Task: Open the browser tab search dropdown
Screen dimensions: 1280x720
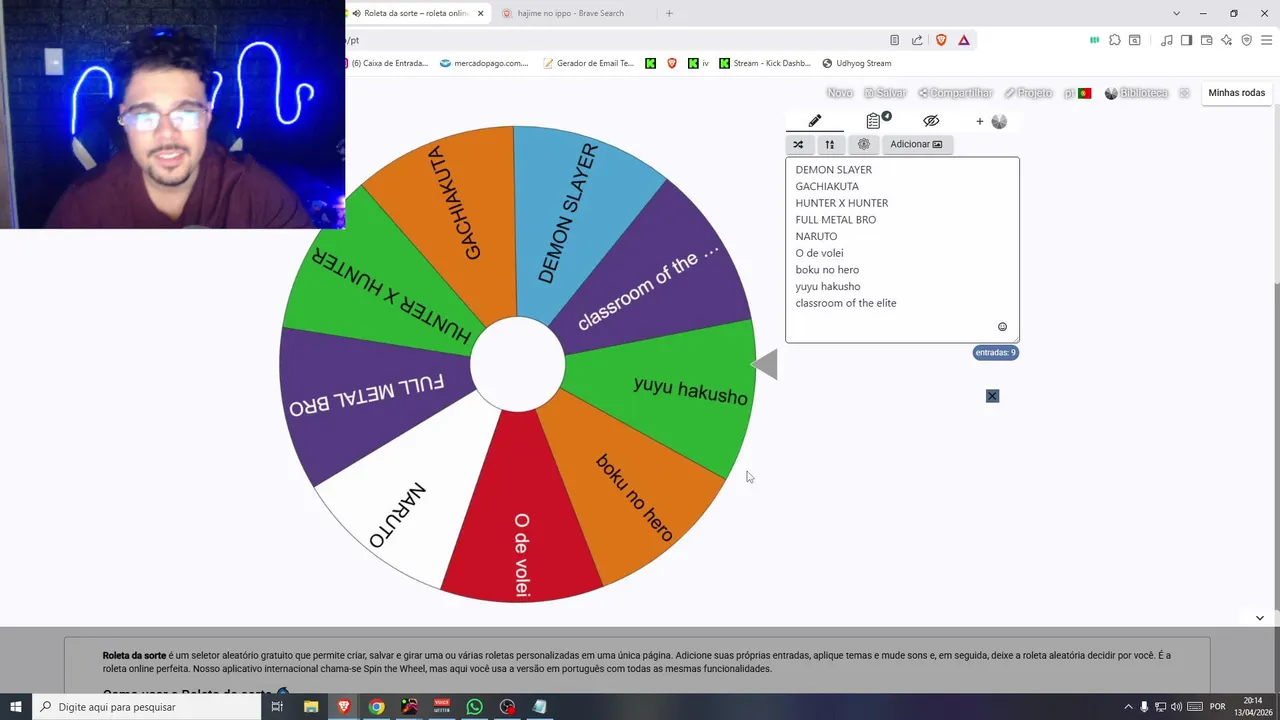Action: (1176, 13)
